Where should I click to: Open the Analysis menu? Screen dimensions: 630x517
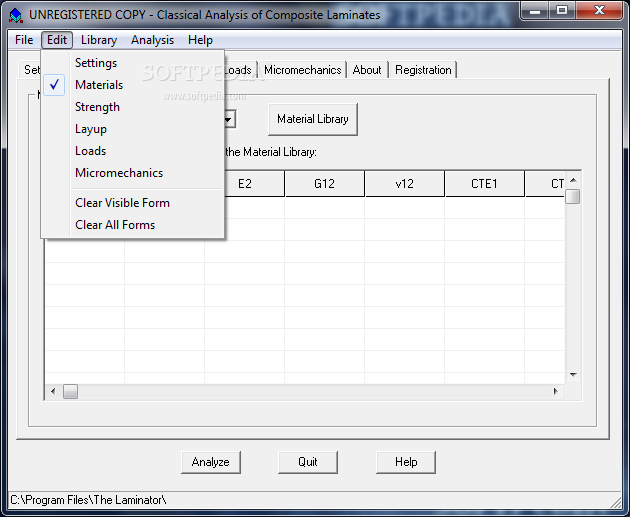click(152, 40)
